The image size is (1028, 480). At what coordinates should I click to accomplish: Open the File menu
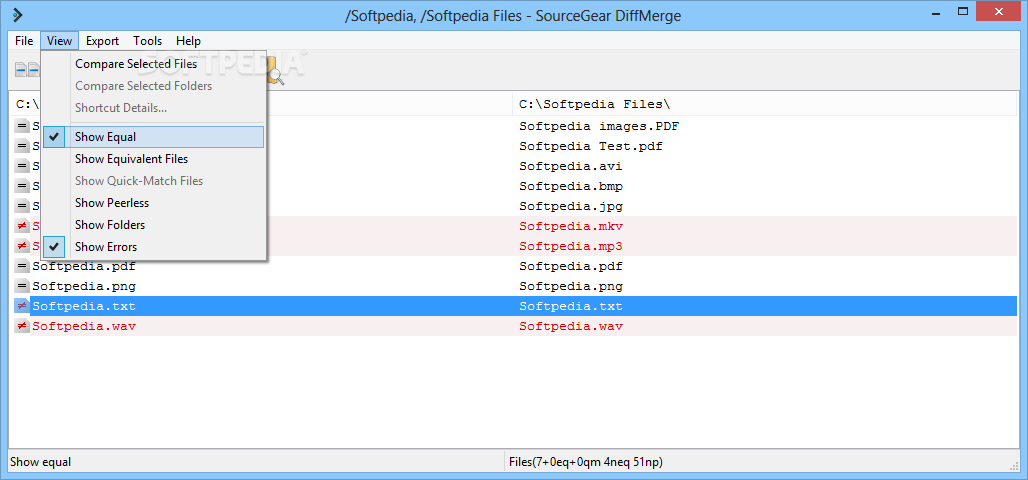coord(24,41)
